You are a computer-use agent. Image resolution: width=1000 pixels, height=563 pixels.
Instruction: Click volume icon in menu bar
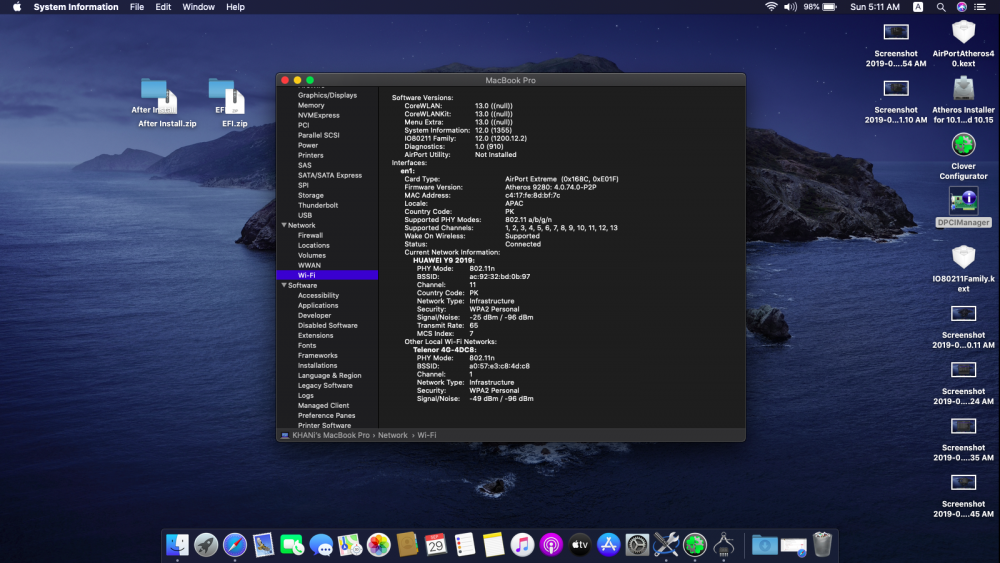coord(790,7)
